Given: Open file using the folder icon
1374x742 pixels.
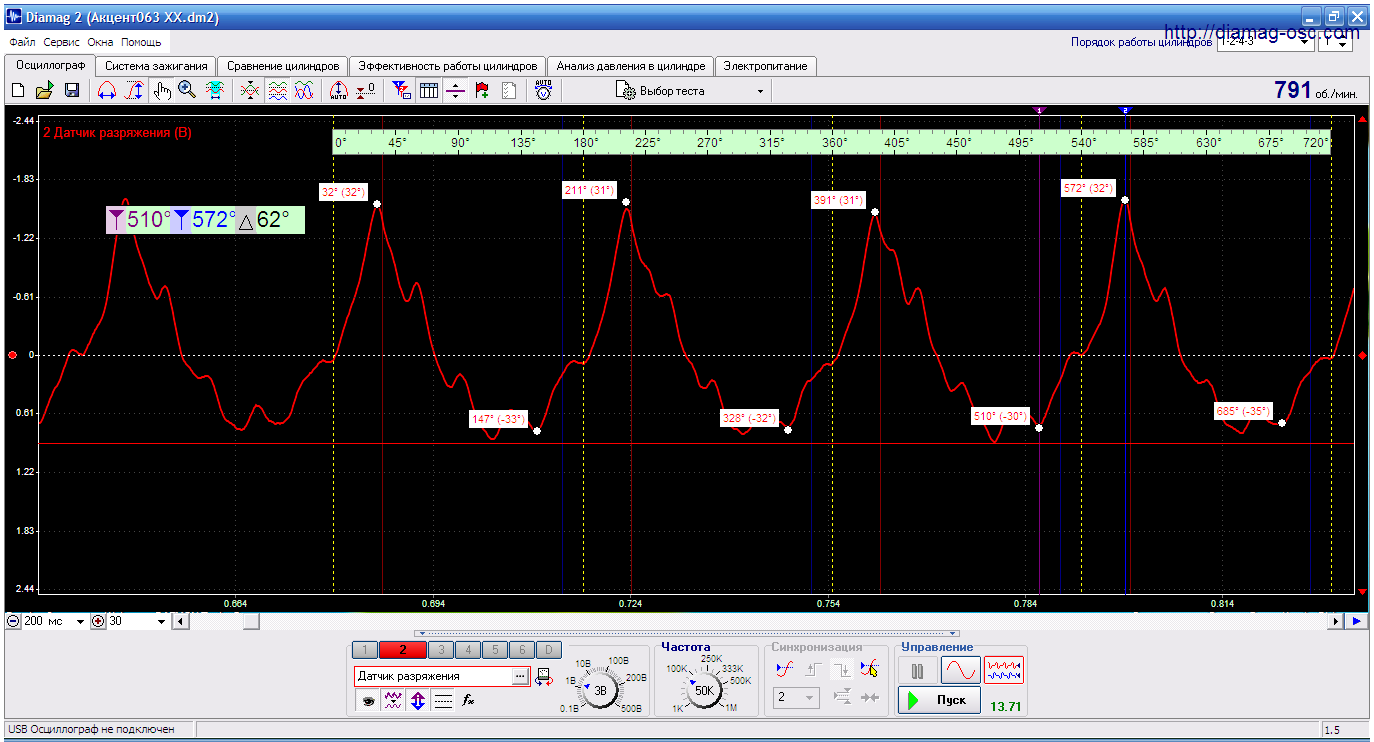Looking at the screenshot, I should pyautogui.click(x=44, y=91).
